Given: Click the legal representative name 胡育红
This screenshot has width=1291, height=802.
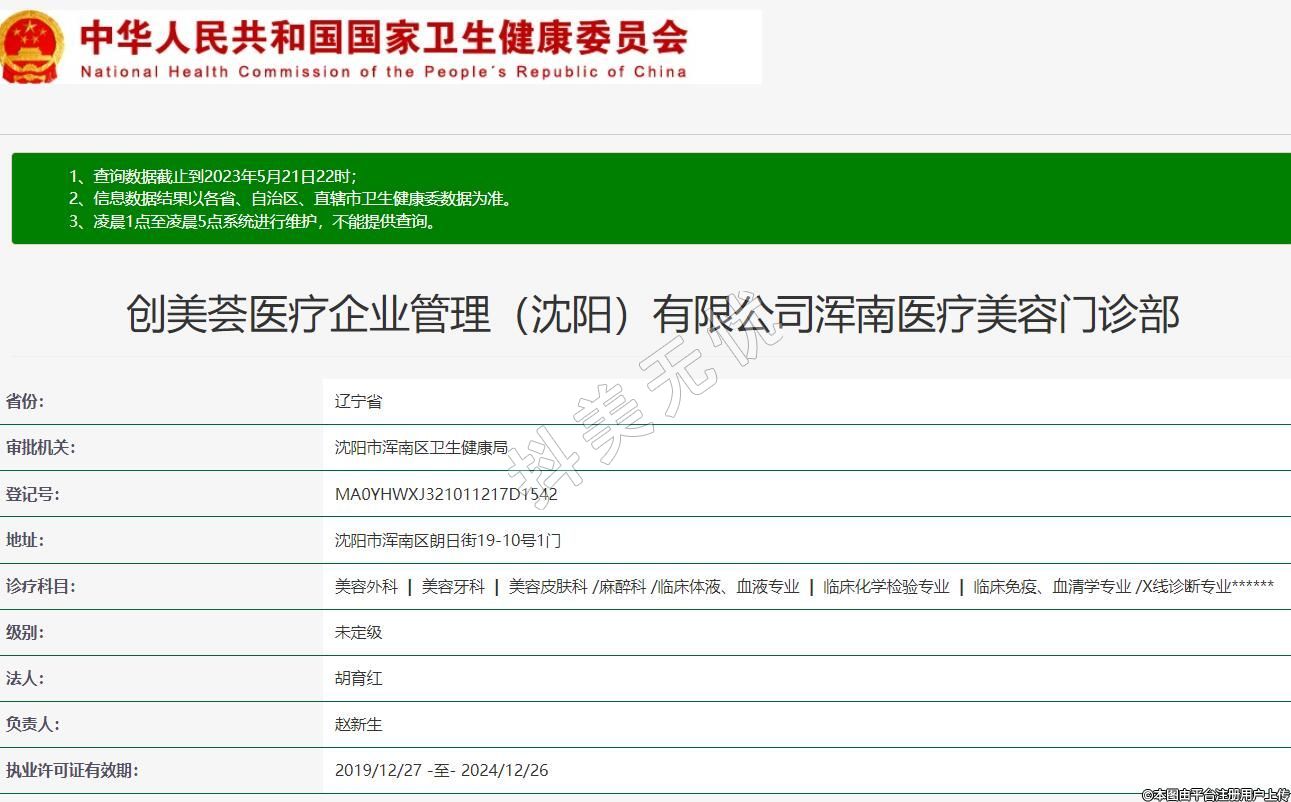Looking at the screenshot, I should click(358, 679).
